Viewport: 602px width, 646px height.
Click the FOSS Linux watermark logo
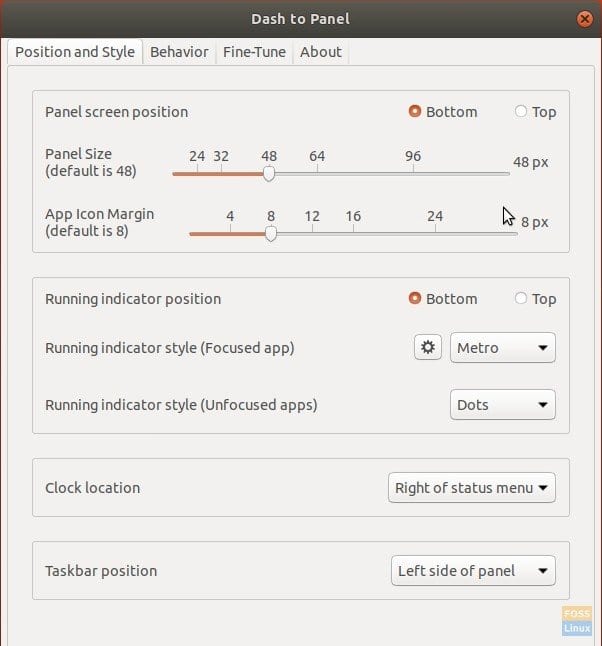(x=577, y=621)
